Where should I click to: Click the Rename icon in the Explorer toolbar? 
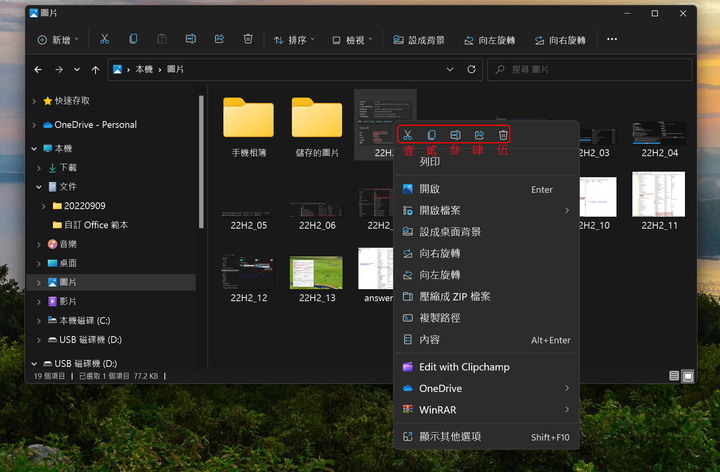[191, 39]
